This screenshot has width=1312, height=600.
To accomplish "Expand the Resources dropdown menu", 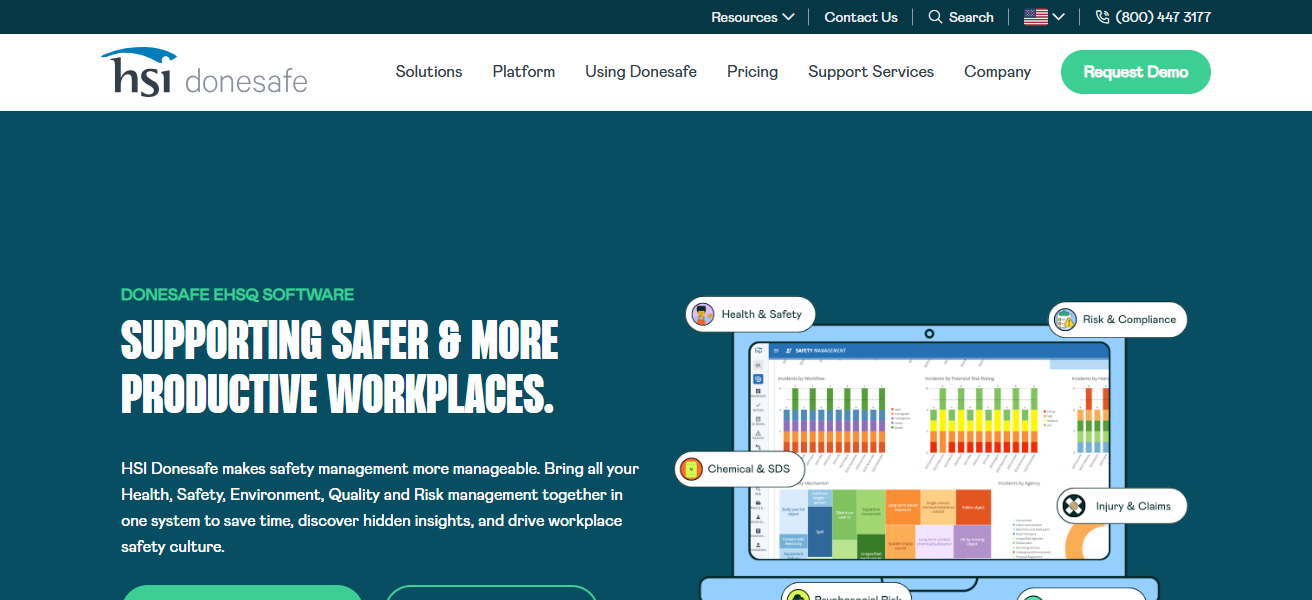I will [x=752, y=17].
